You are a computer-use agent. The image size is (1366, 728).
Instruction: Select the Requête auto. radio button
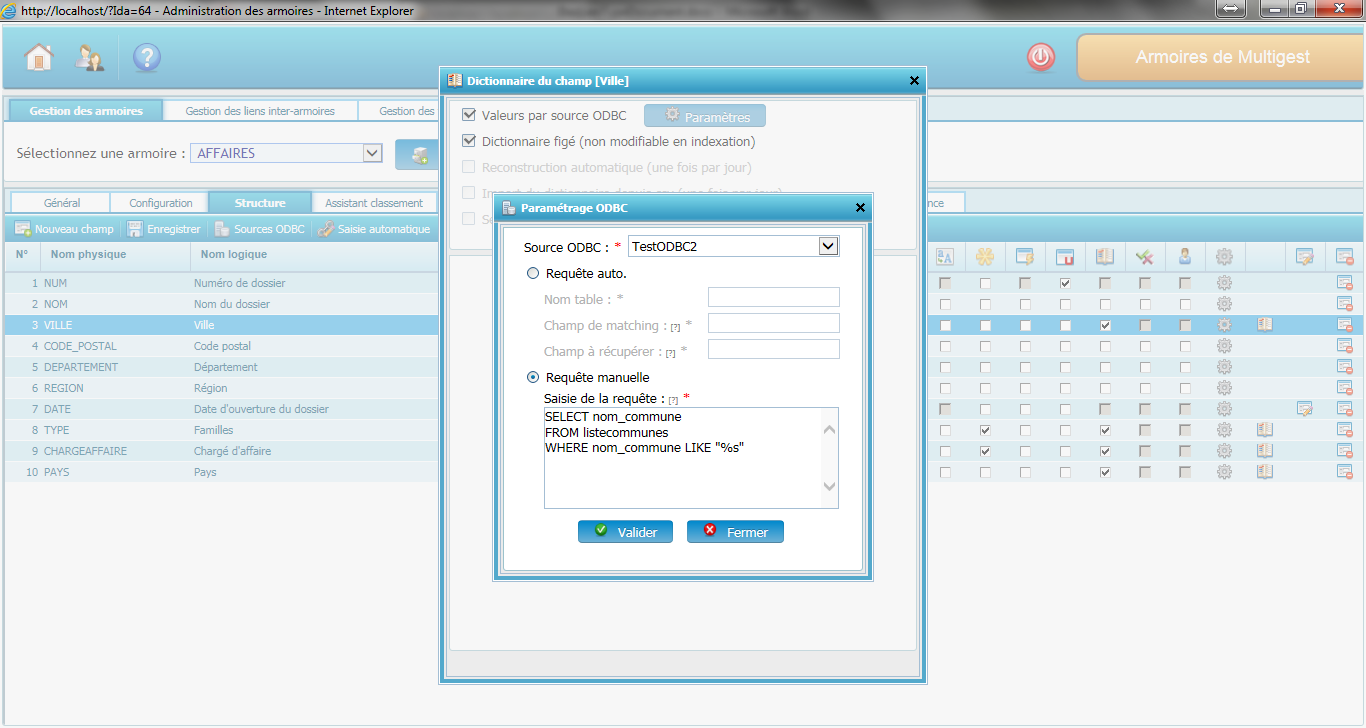[533, 273]
